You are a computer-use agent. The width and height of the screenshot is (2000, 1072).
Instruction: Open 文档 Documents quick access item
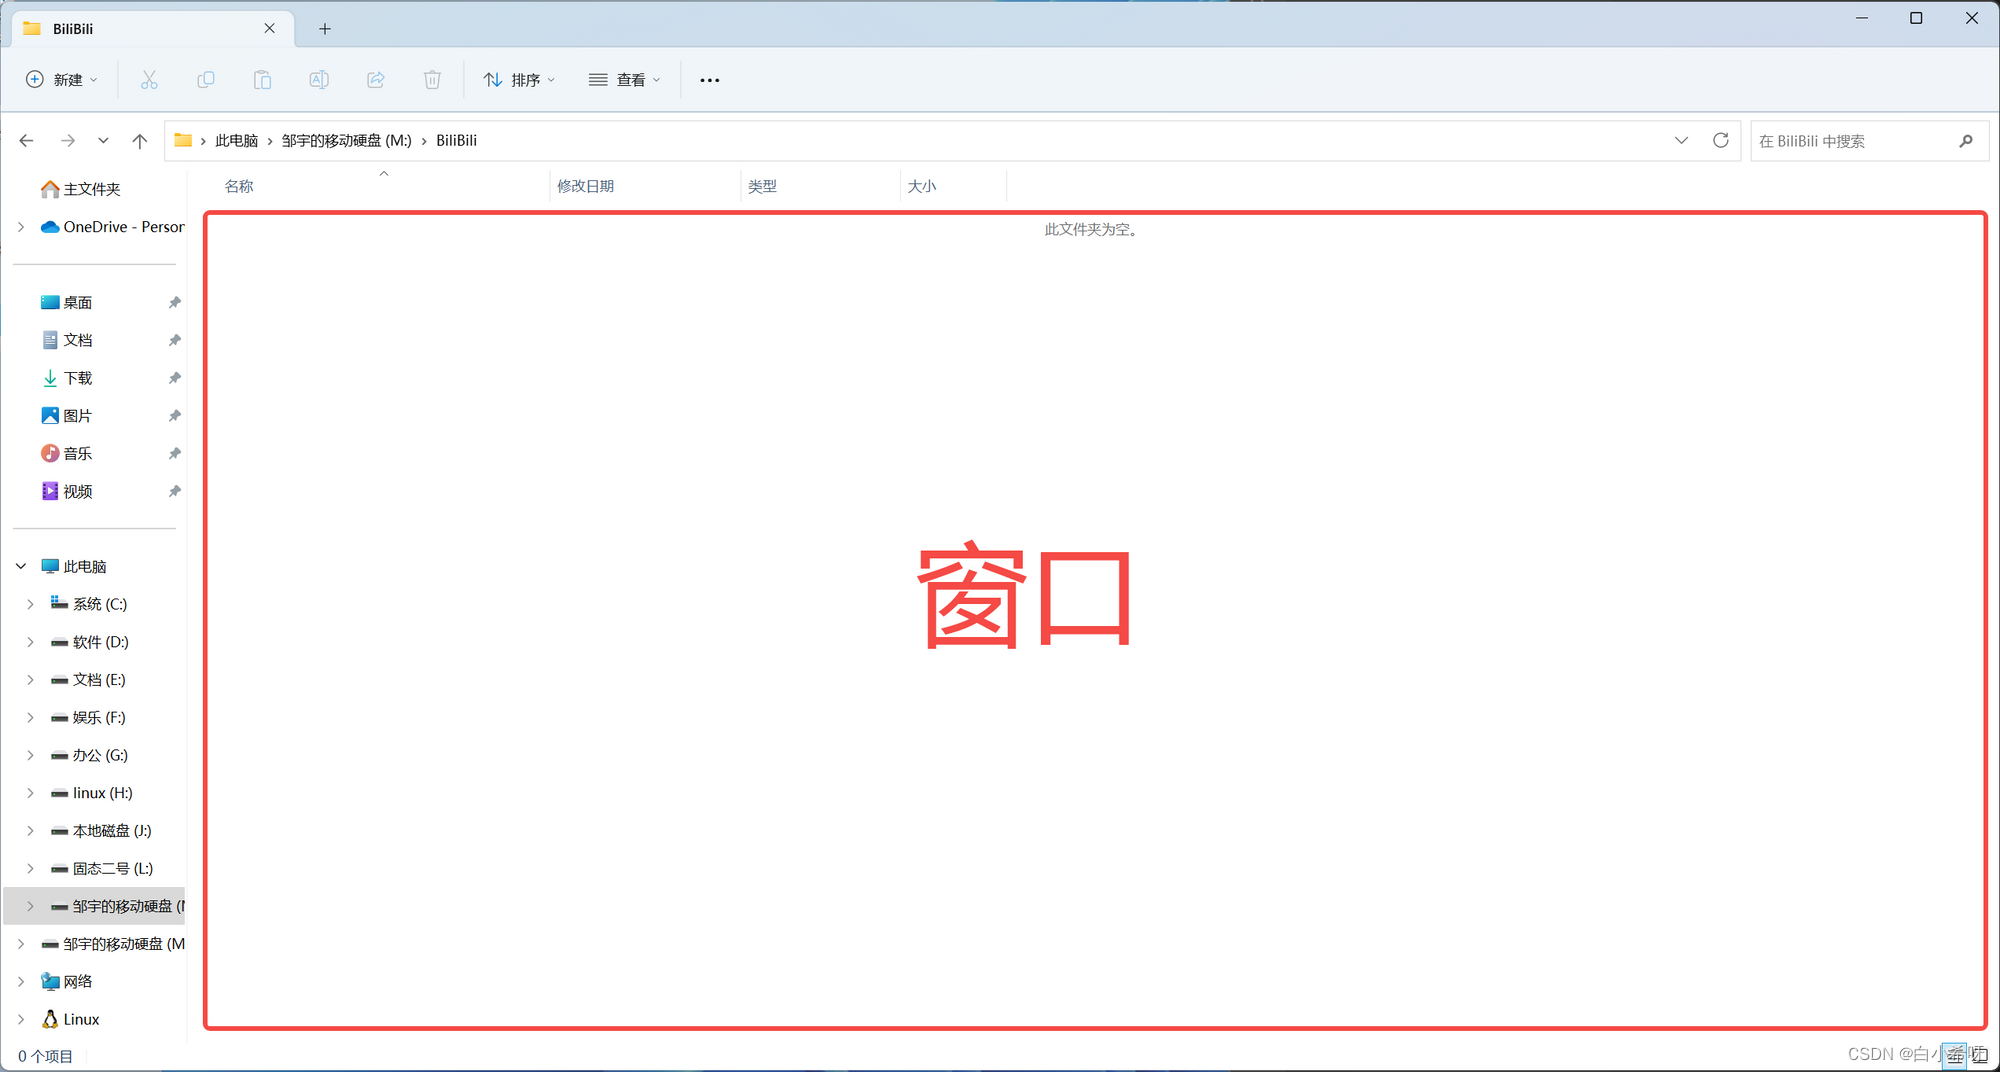coord(67,340)
